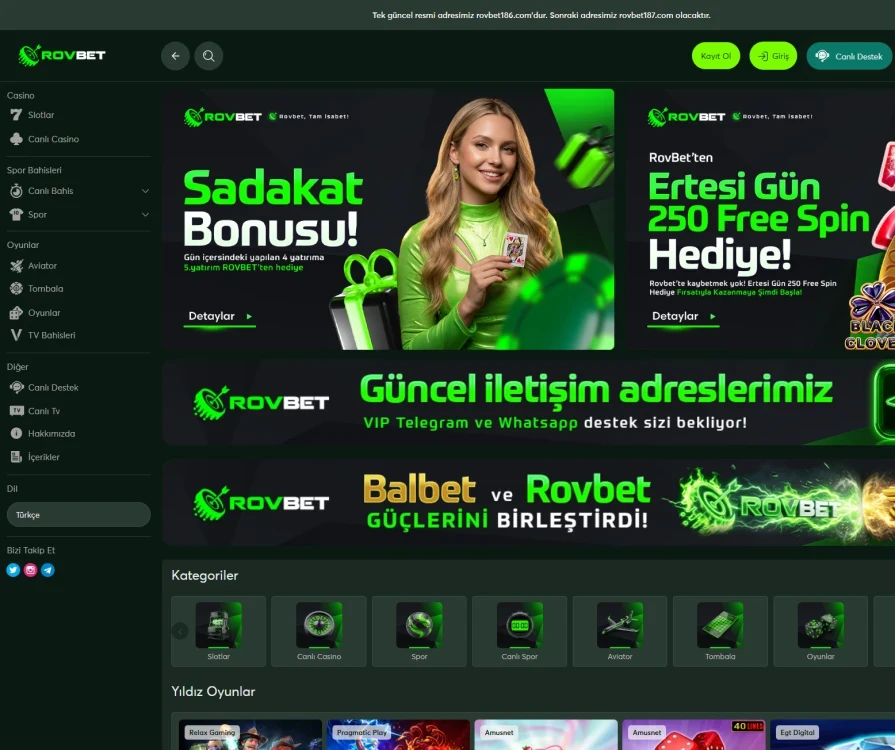Open Tombala in the sidebar

[46, 289]
